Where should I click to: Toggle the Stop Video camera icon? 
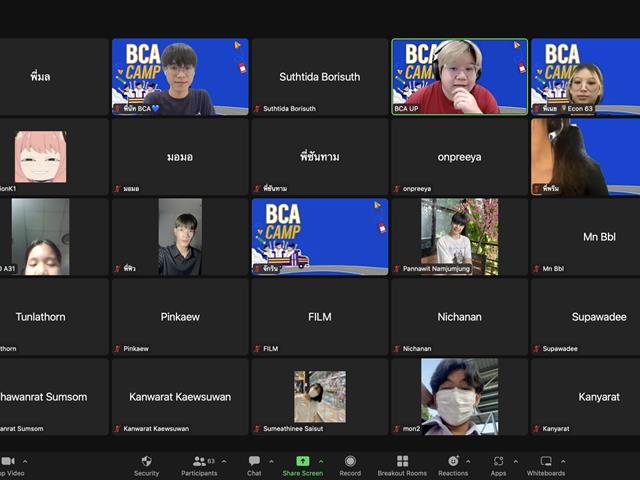pyautogui.click(x=8, y=461)
